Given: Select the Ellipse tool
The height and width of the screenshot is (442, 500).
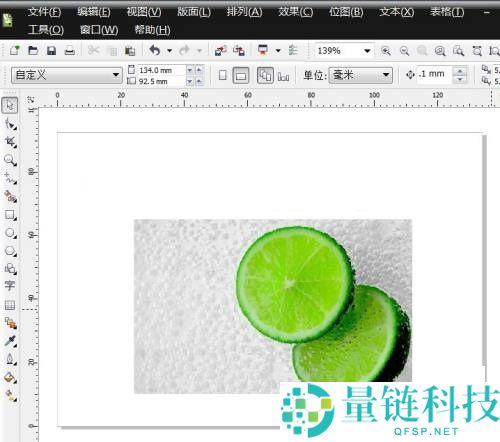Looking at the screenshot, I should point(10,233).
